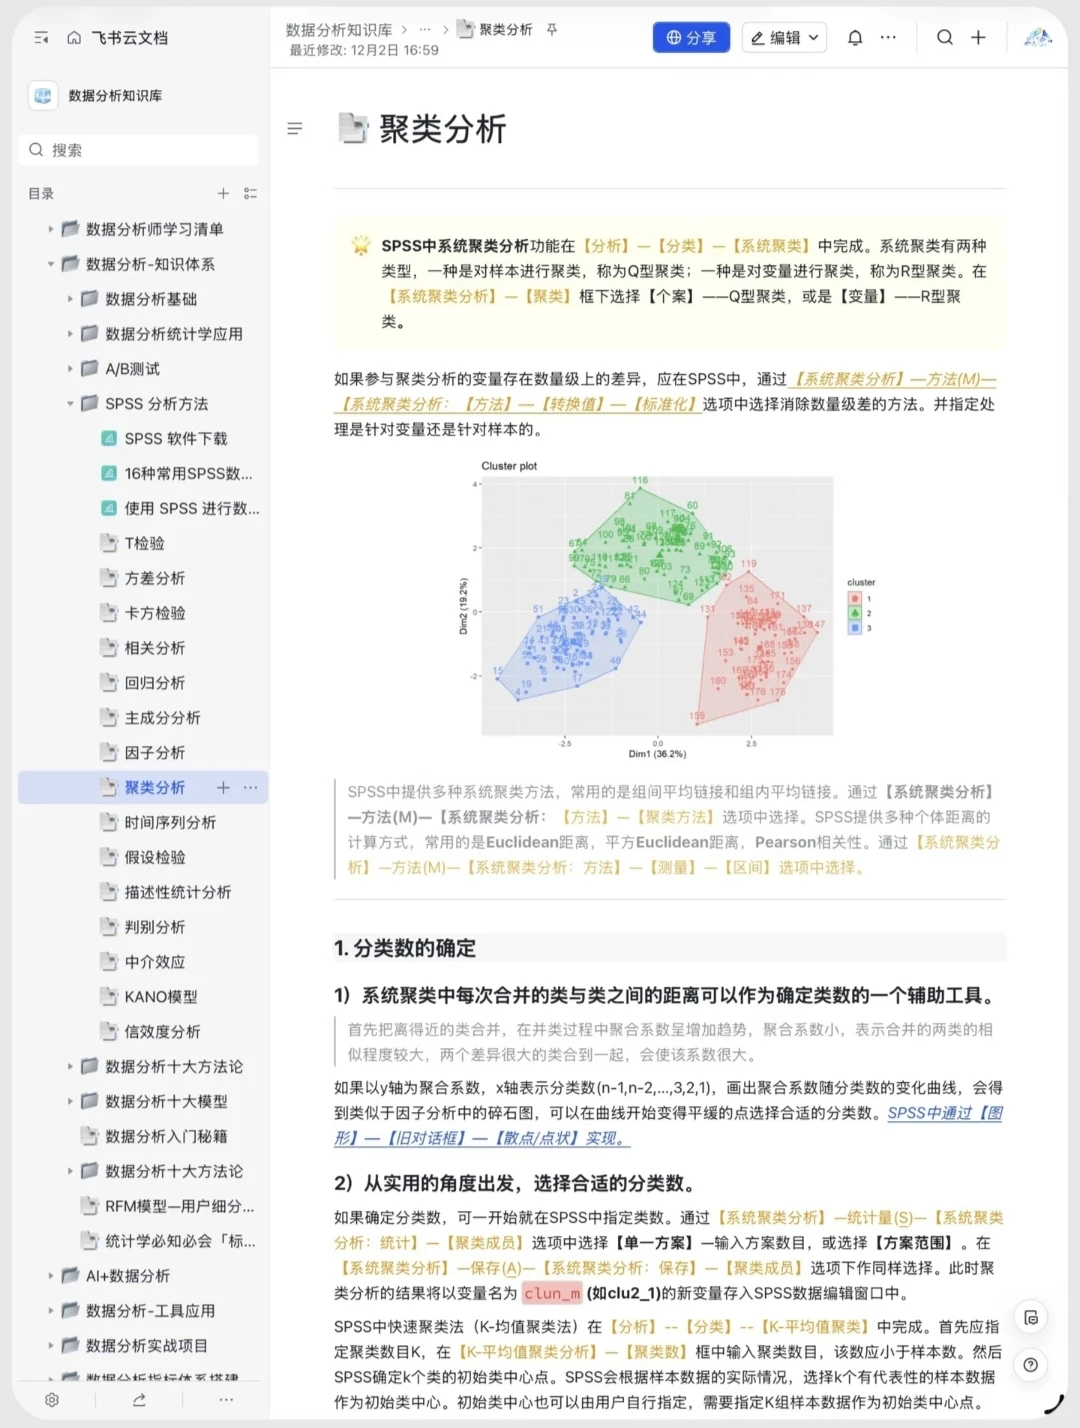Expand the 编辑 dropdown arrow

pyautogui.click(x=812, y=37)
